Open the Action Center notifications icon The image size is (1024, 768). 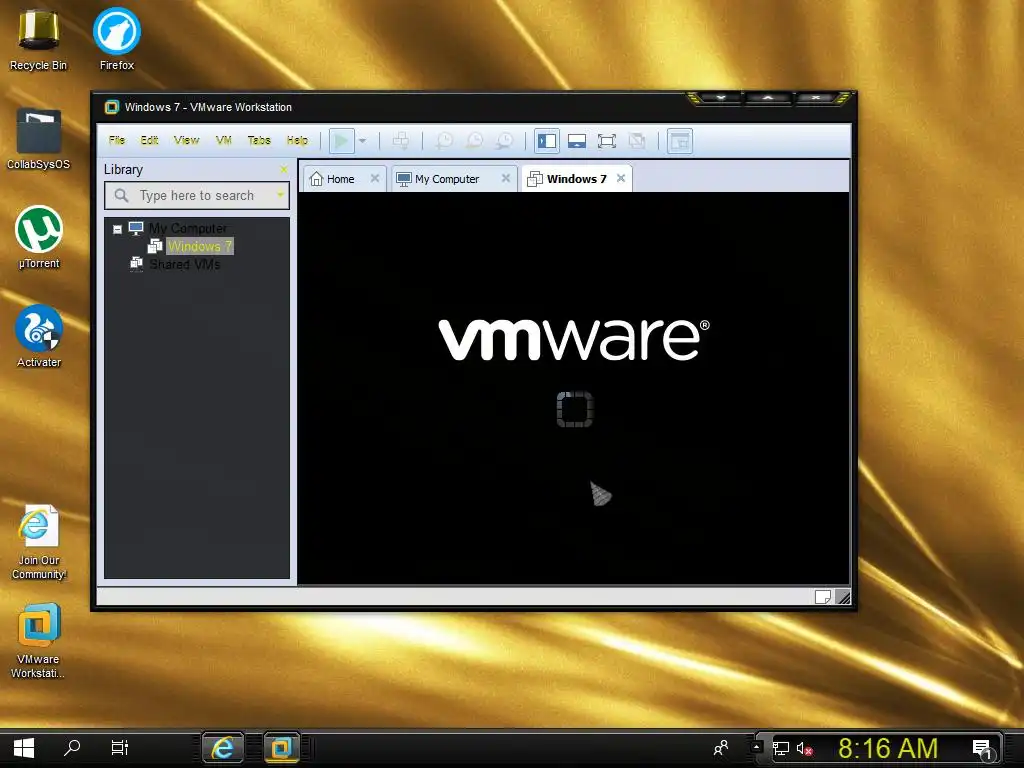click(983, 749)
